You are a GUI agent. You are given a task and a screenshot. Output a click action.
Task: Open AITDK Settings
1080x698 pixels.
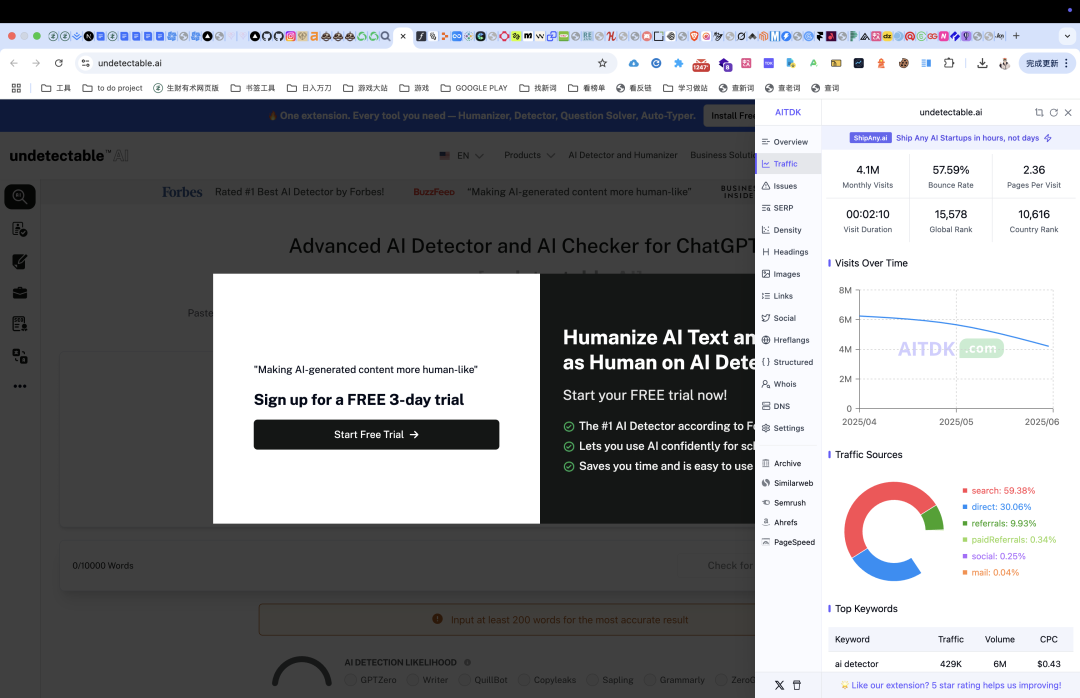click(x=782, y=429)
